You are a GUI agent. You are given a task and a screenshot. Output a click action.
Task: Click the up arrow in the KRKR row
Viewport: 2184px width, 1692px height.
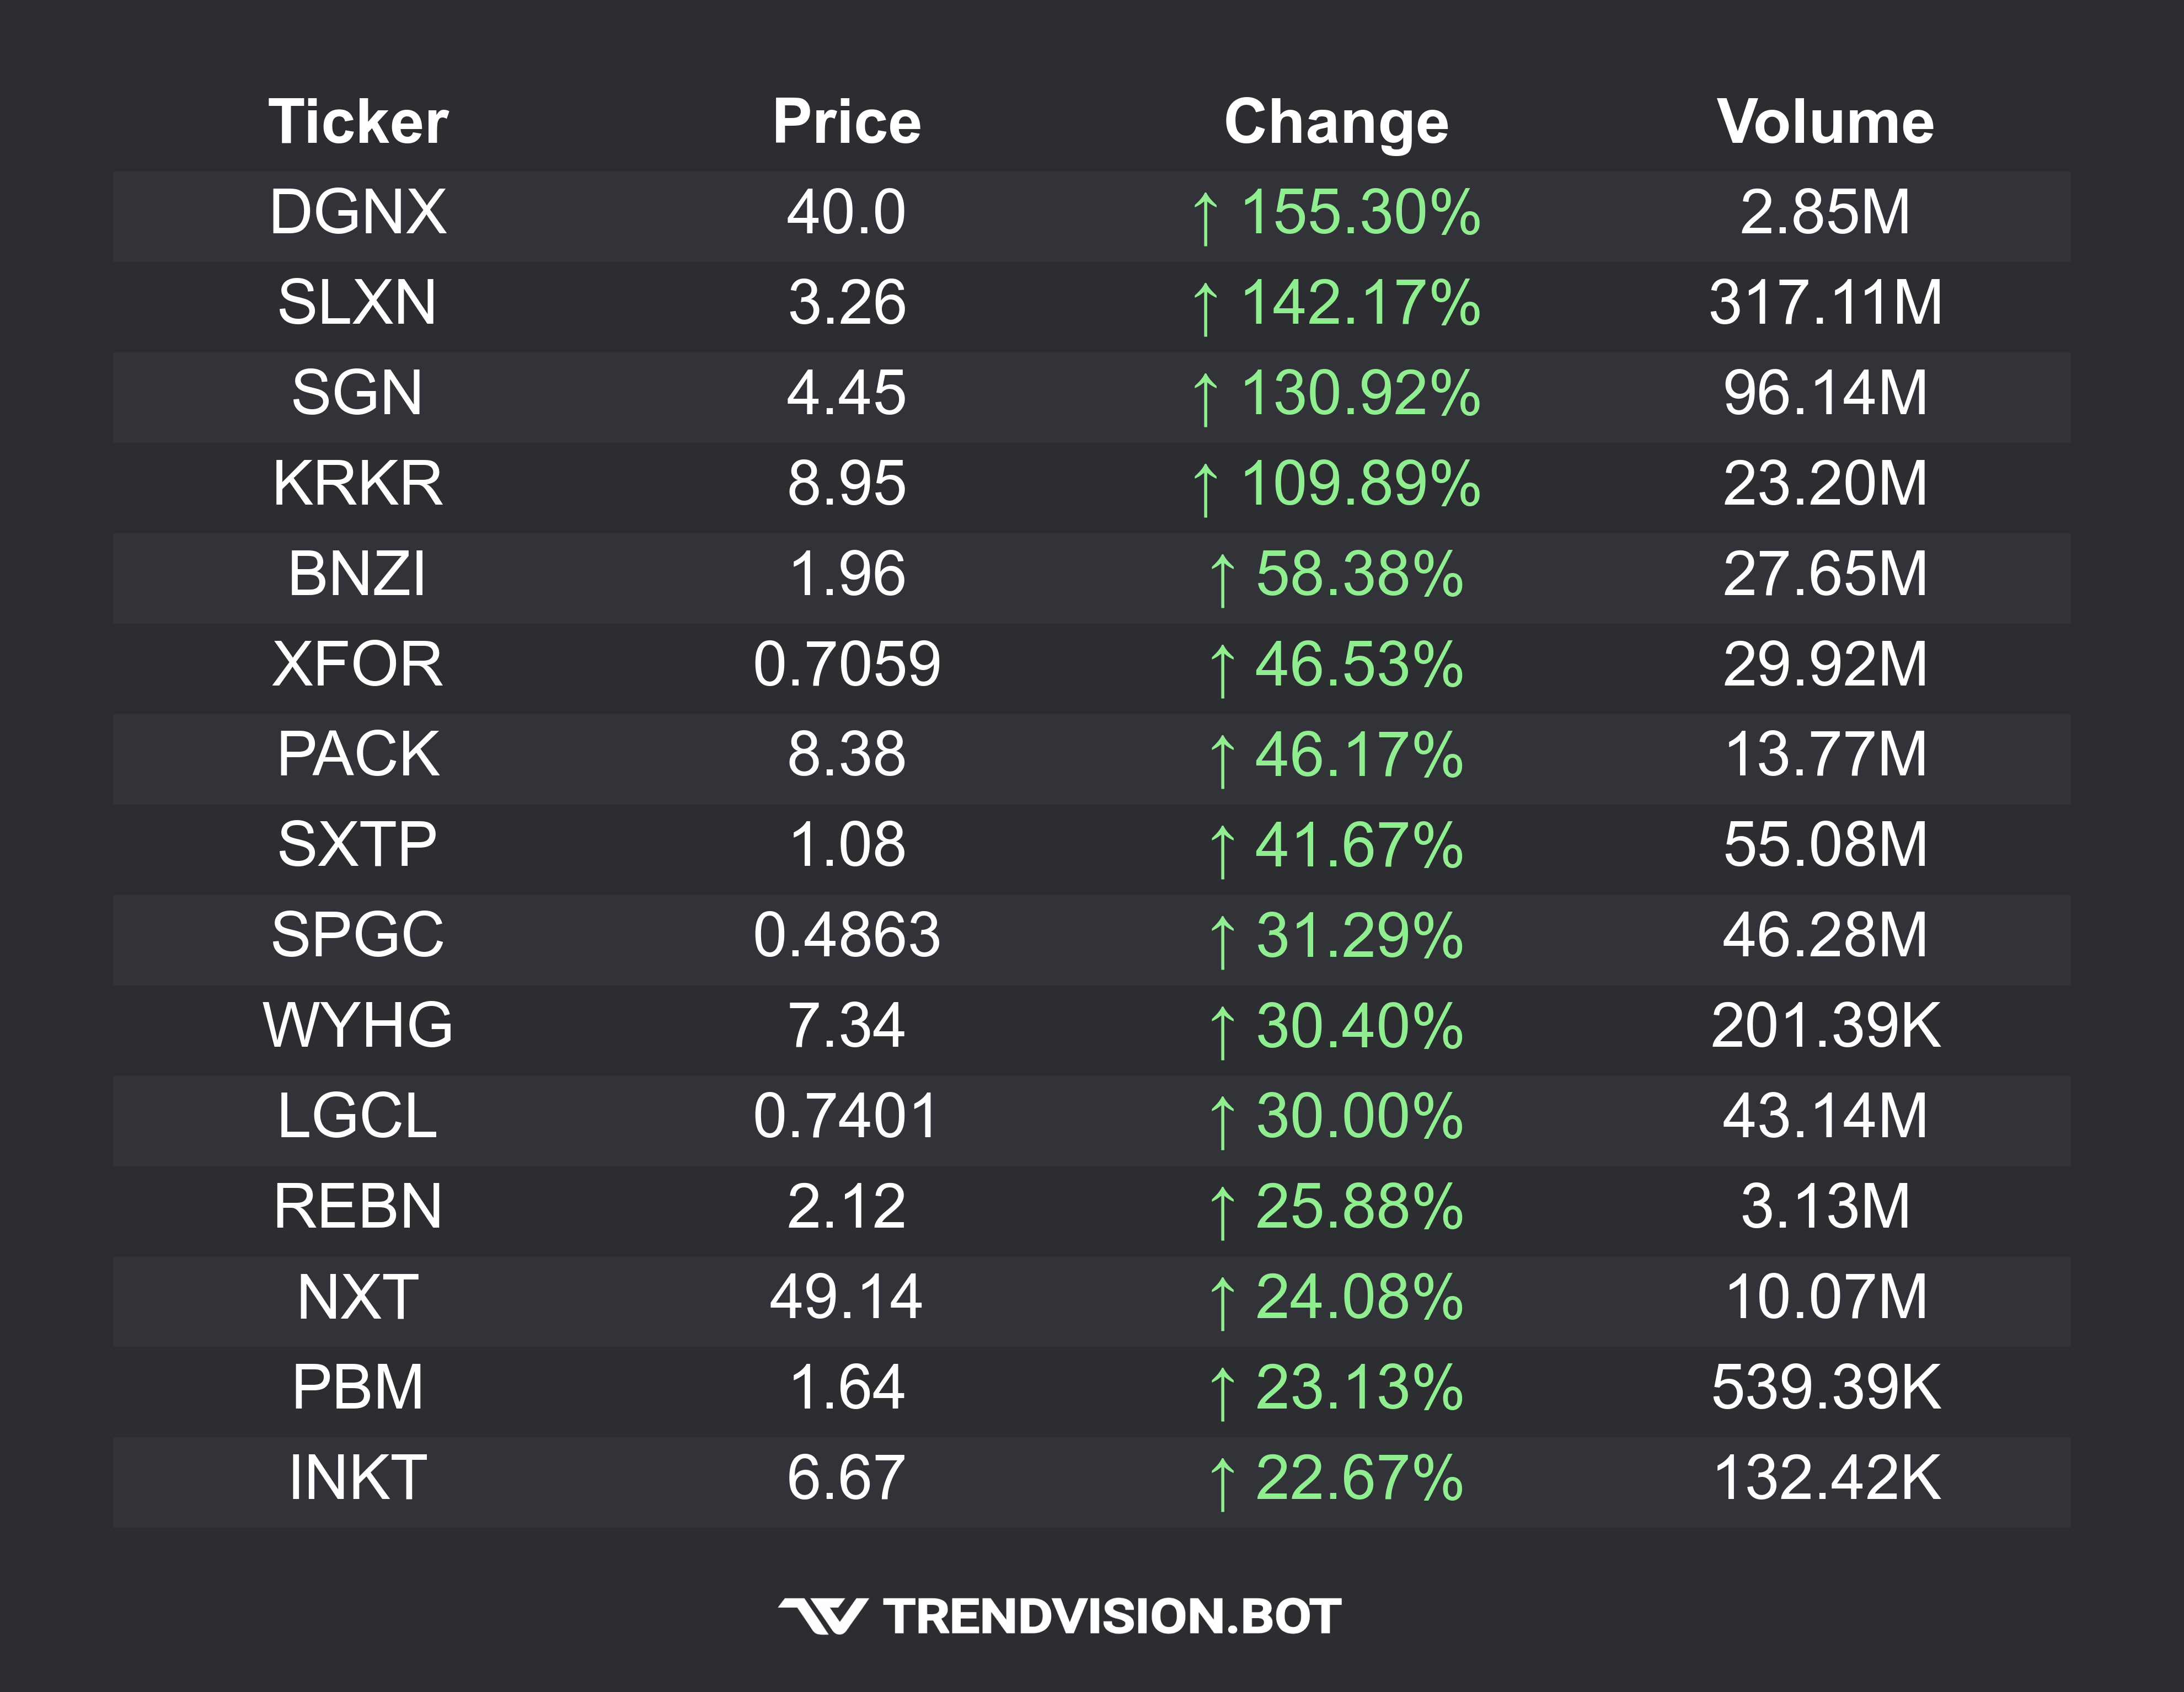pyautogui.click(x=1206, y=488)
